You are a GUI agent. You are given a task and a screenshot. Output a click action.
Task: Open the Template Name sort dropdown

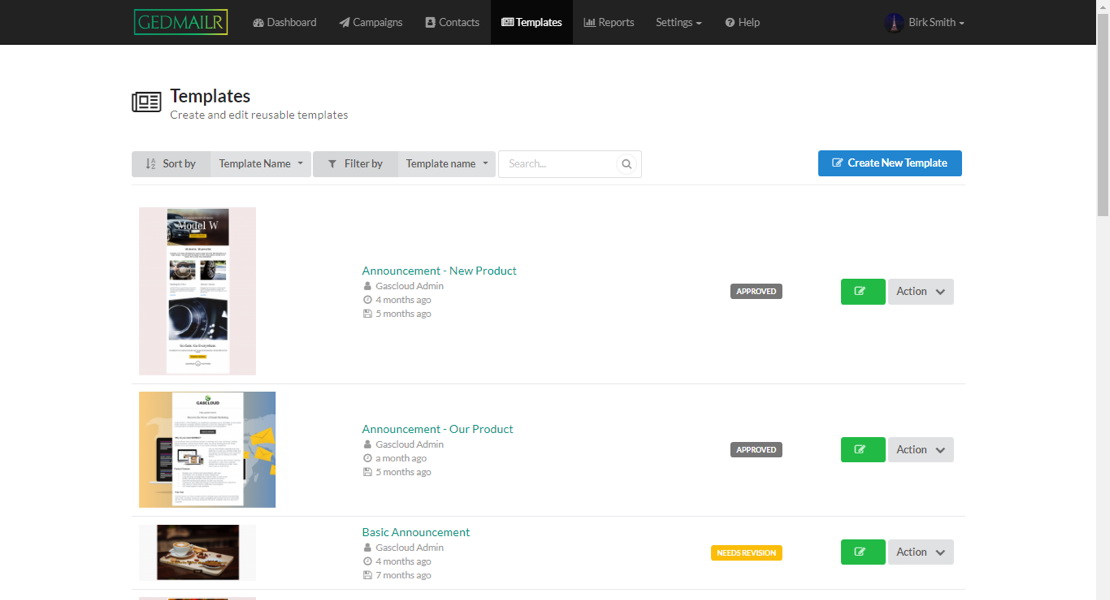[x=260, y=164]
